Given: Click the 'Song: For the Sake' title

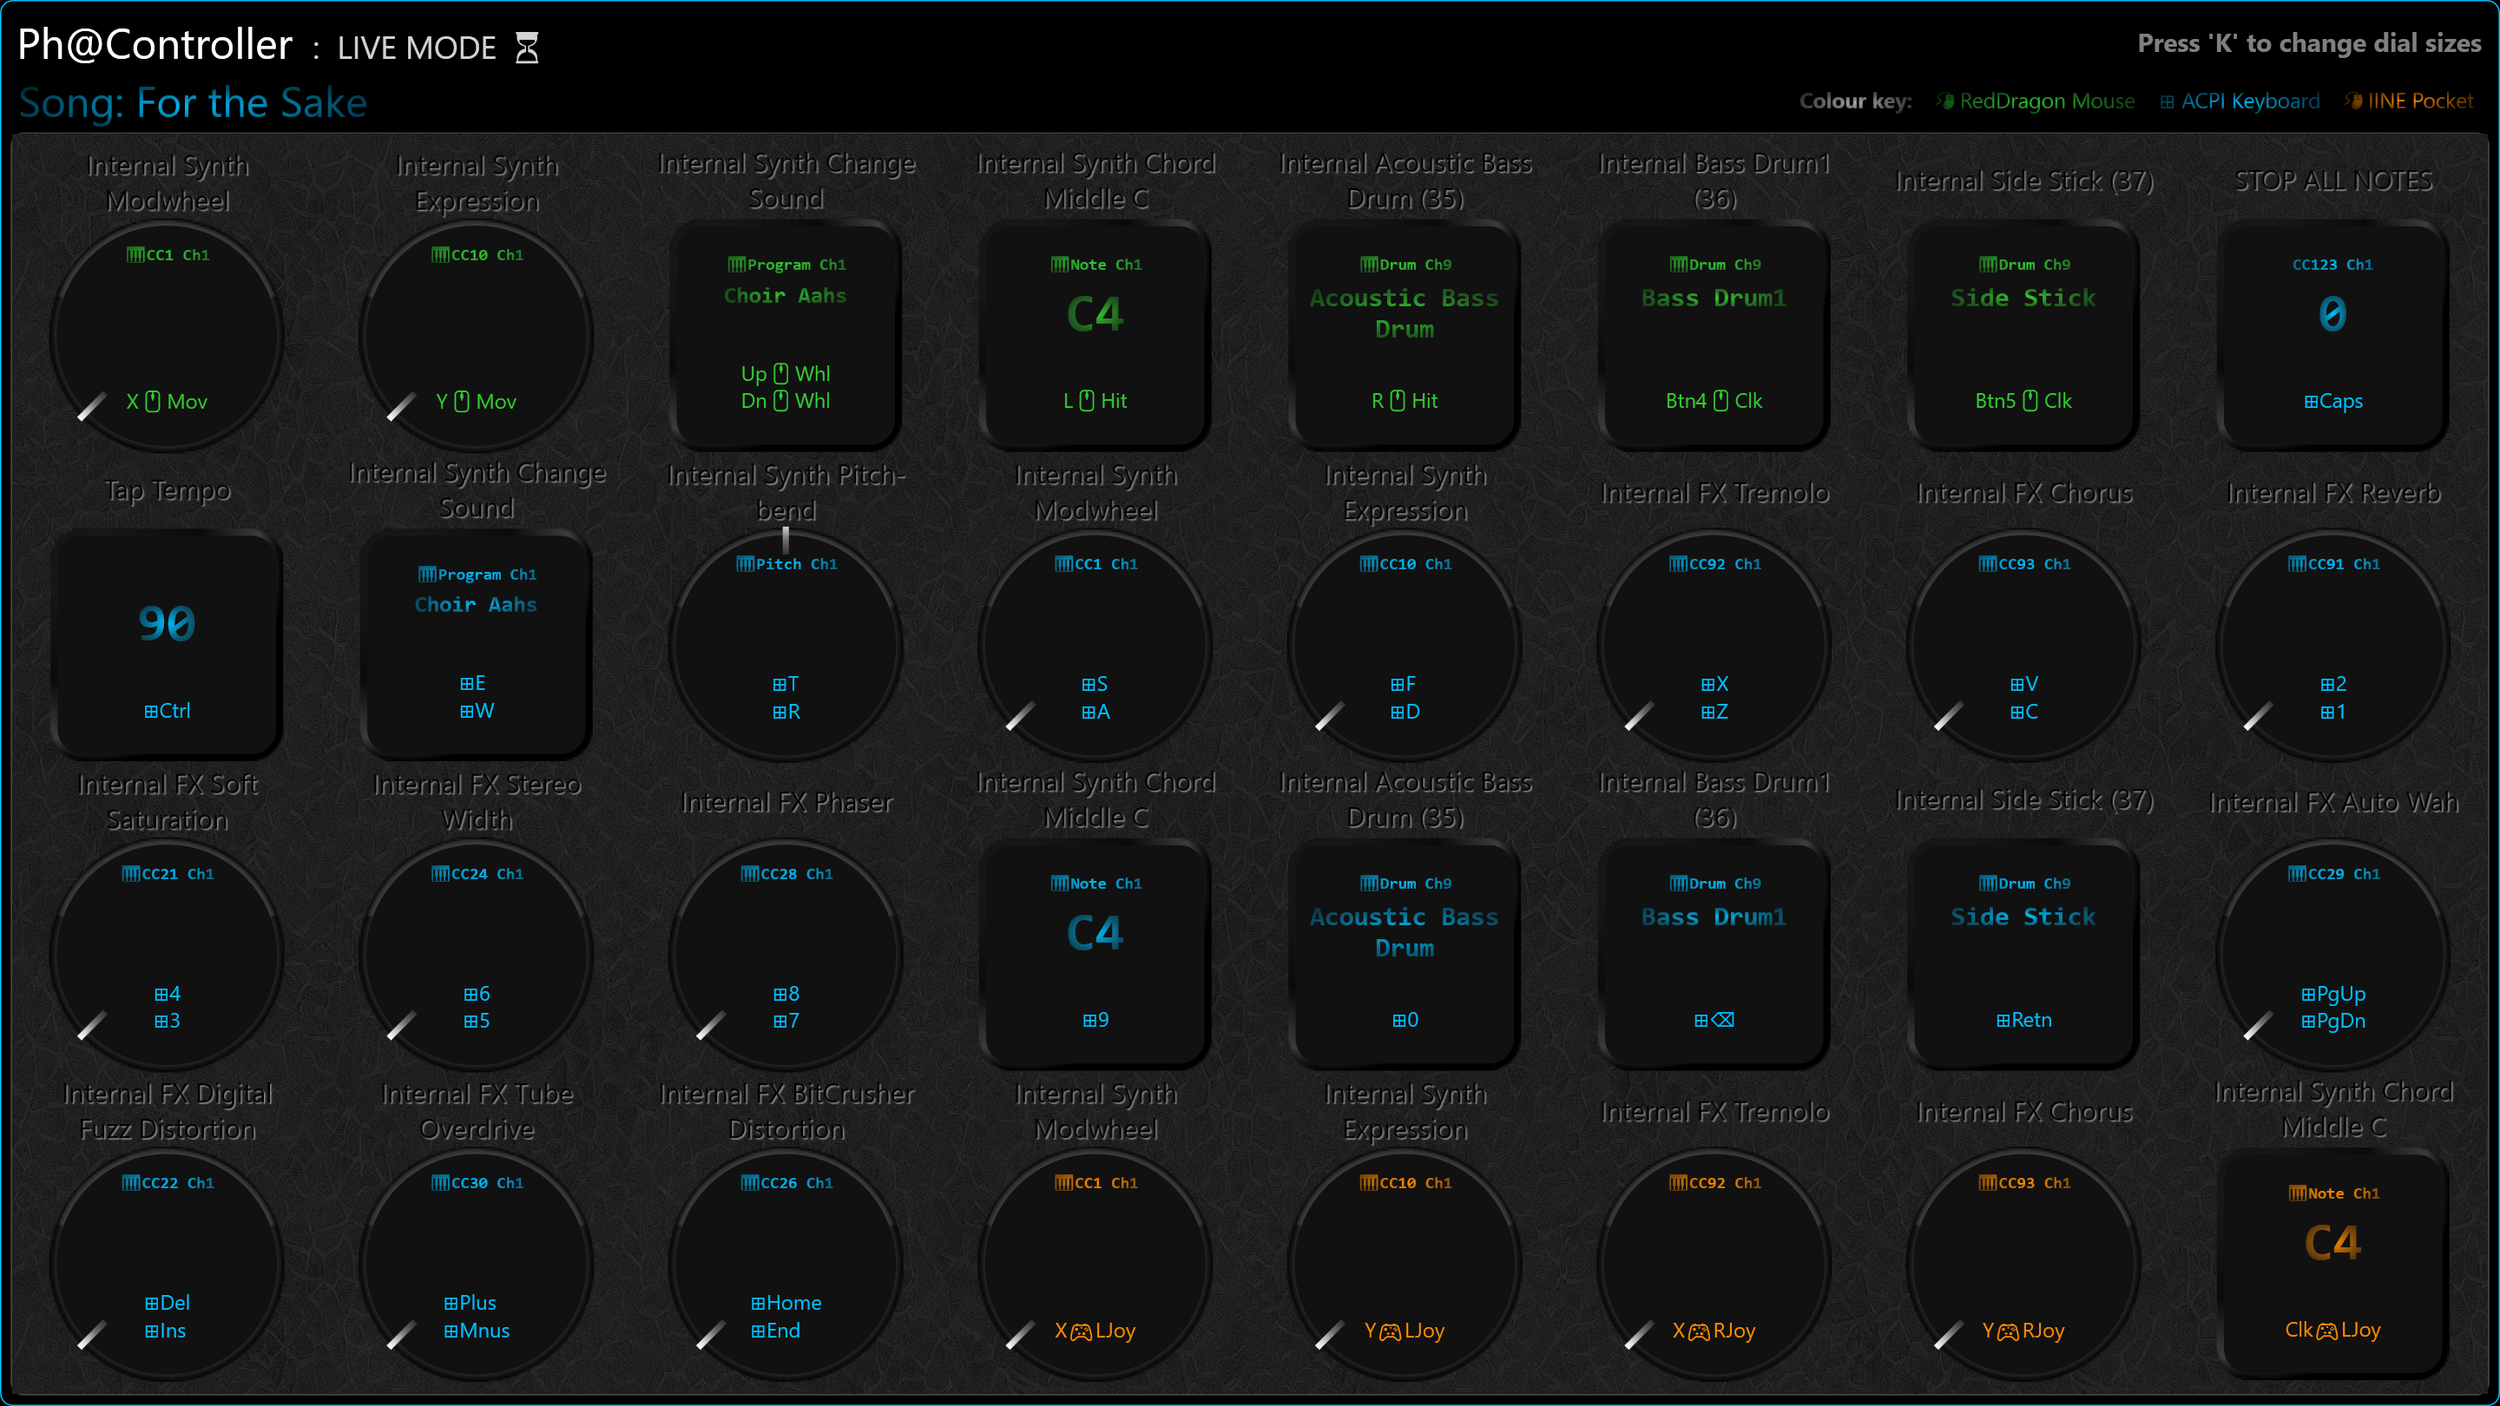Looking at the screenshot, I should click(x=193, y=103).
